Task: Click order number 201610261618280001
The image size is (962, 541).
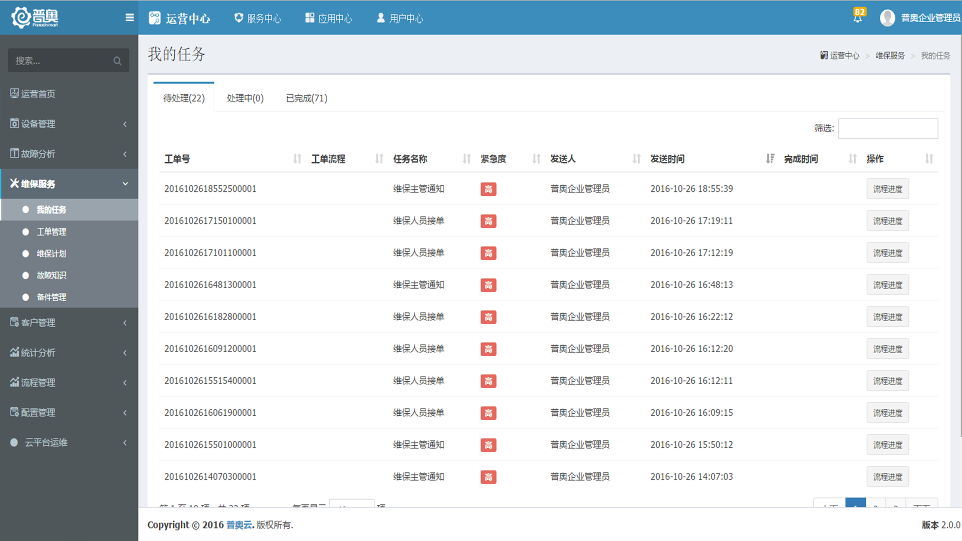Action: click(x=210, y=317)
